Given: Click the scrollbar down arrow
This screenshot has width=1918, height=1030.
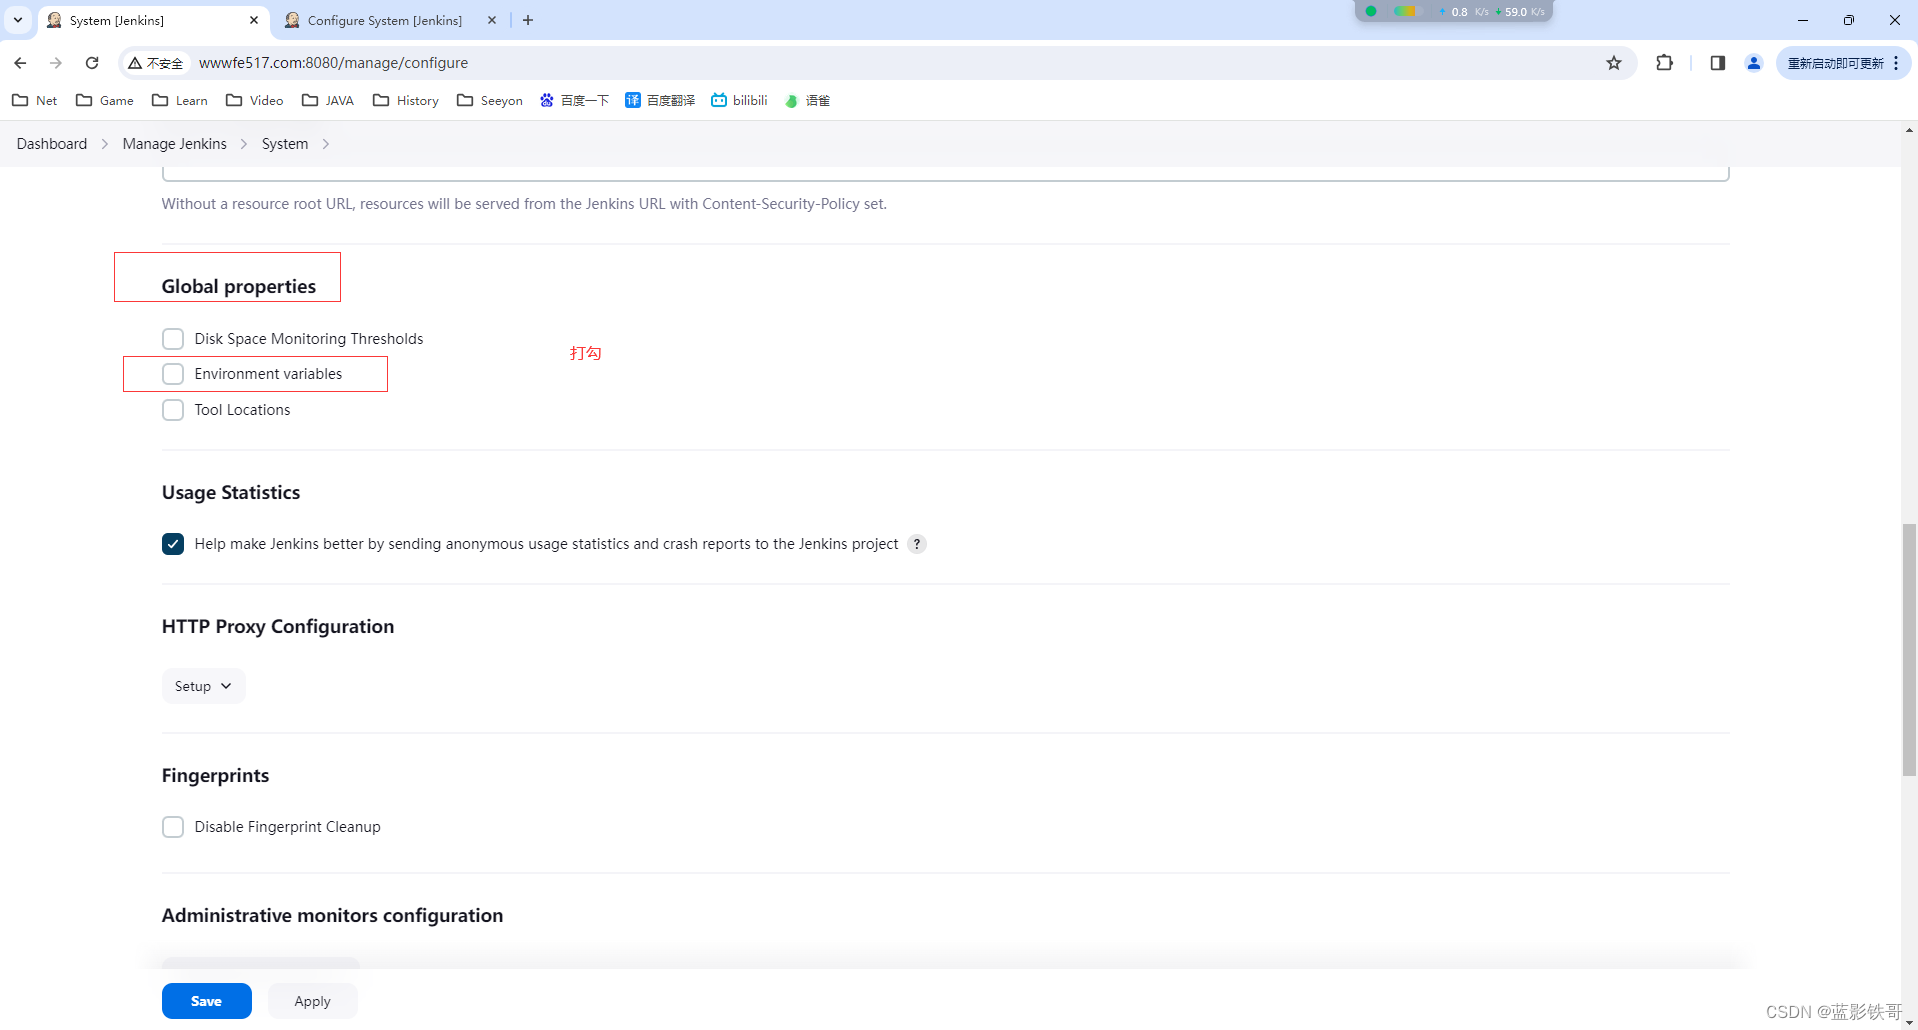Looking at the screenshot, I should click(x=1909, y=1022).
